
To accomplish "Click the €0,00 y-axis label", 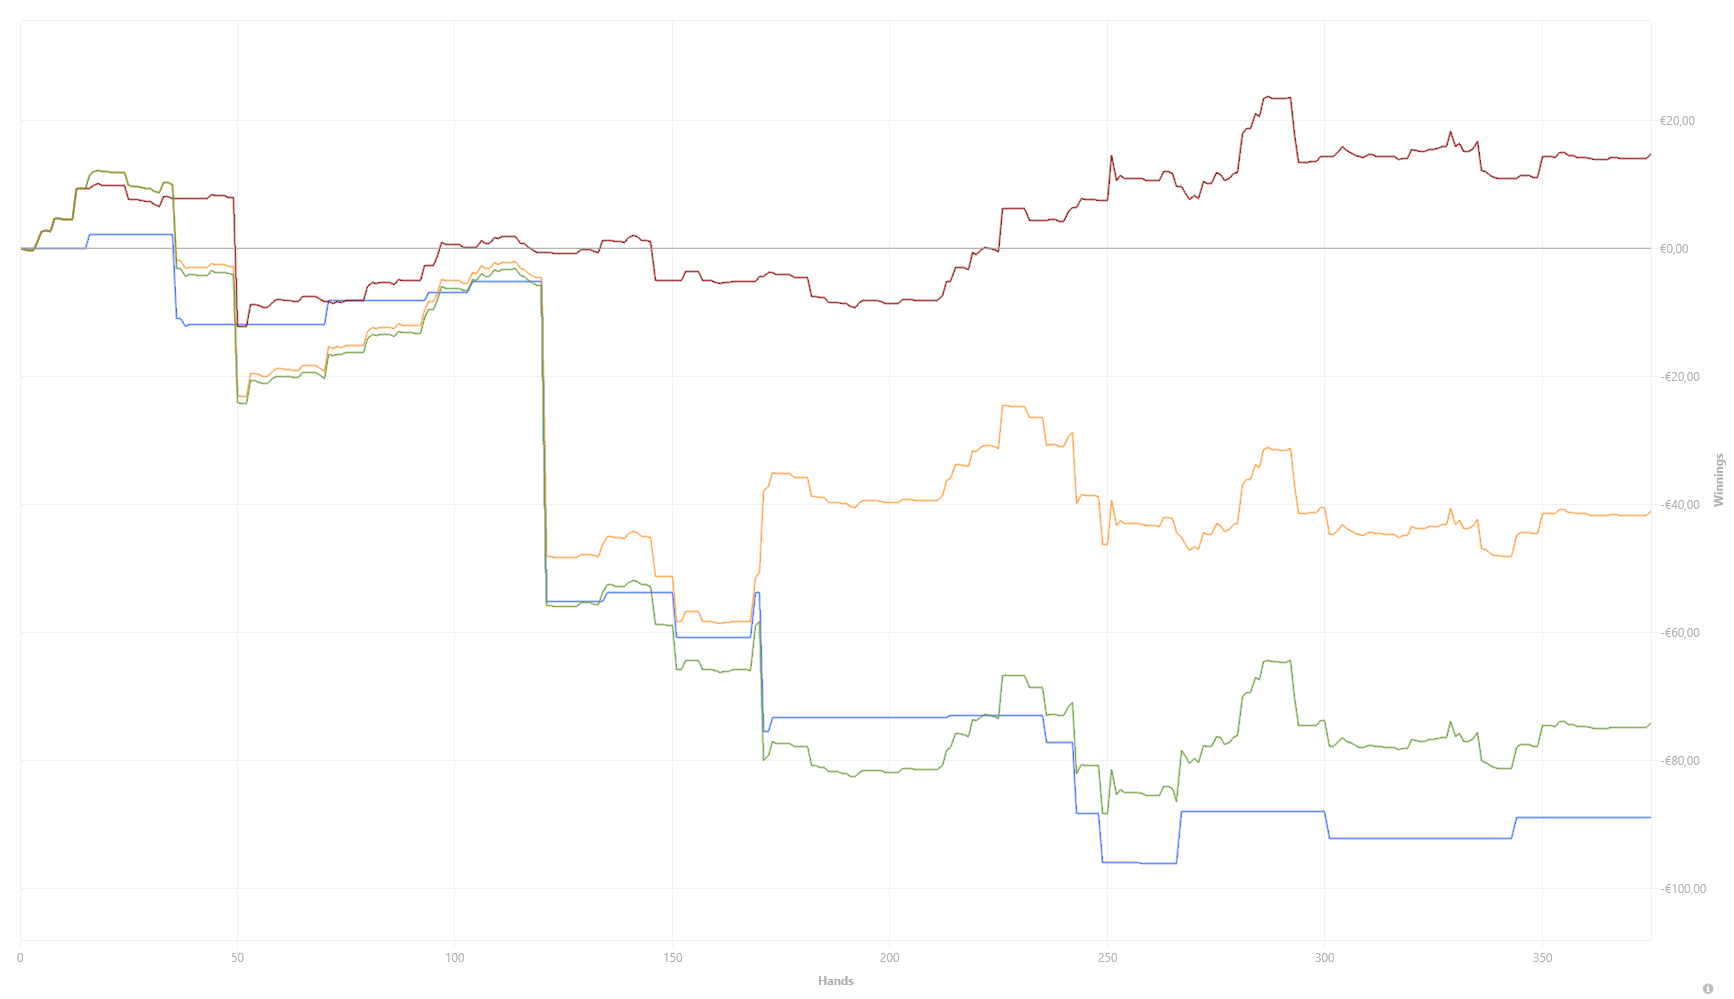I will coord(1674,249).
